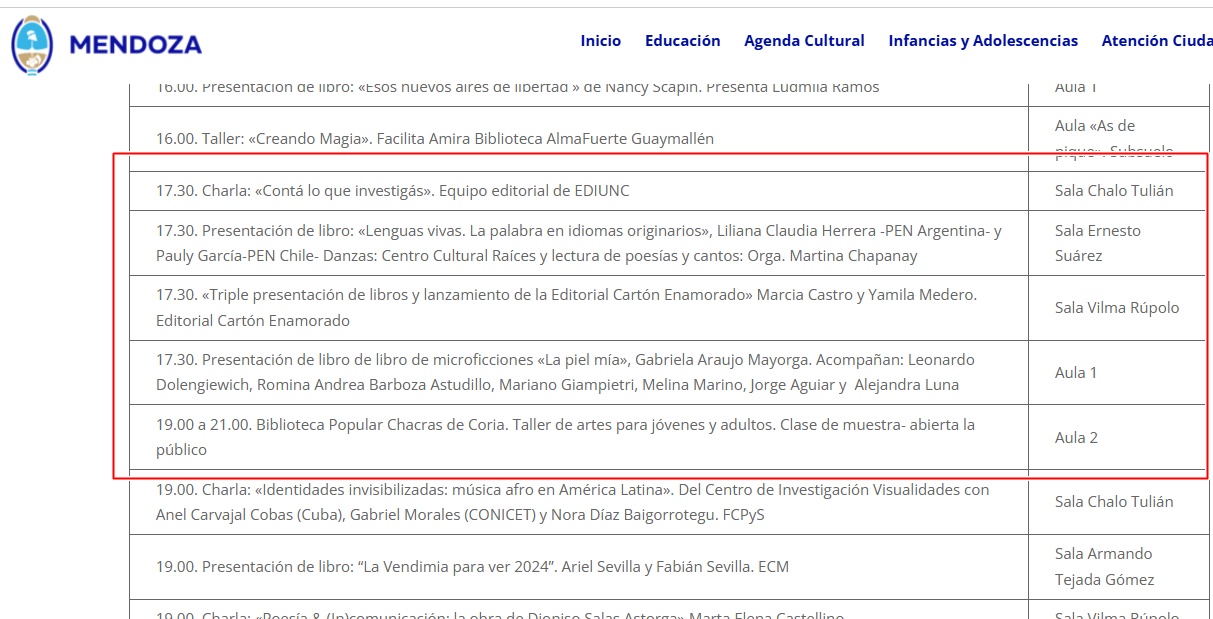
Task: Click the Sala Ernesto Suárez location cell
Action: click(1097, 243)
